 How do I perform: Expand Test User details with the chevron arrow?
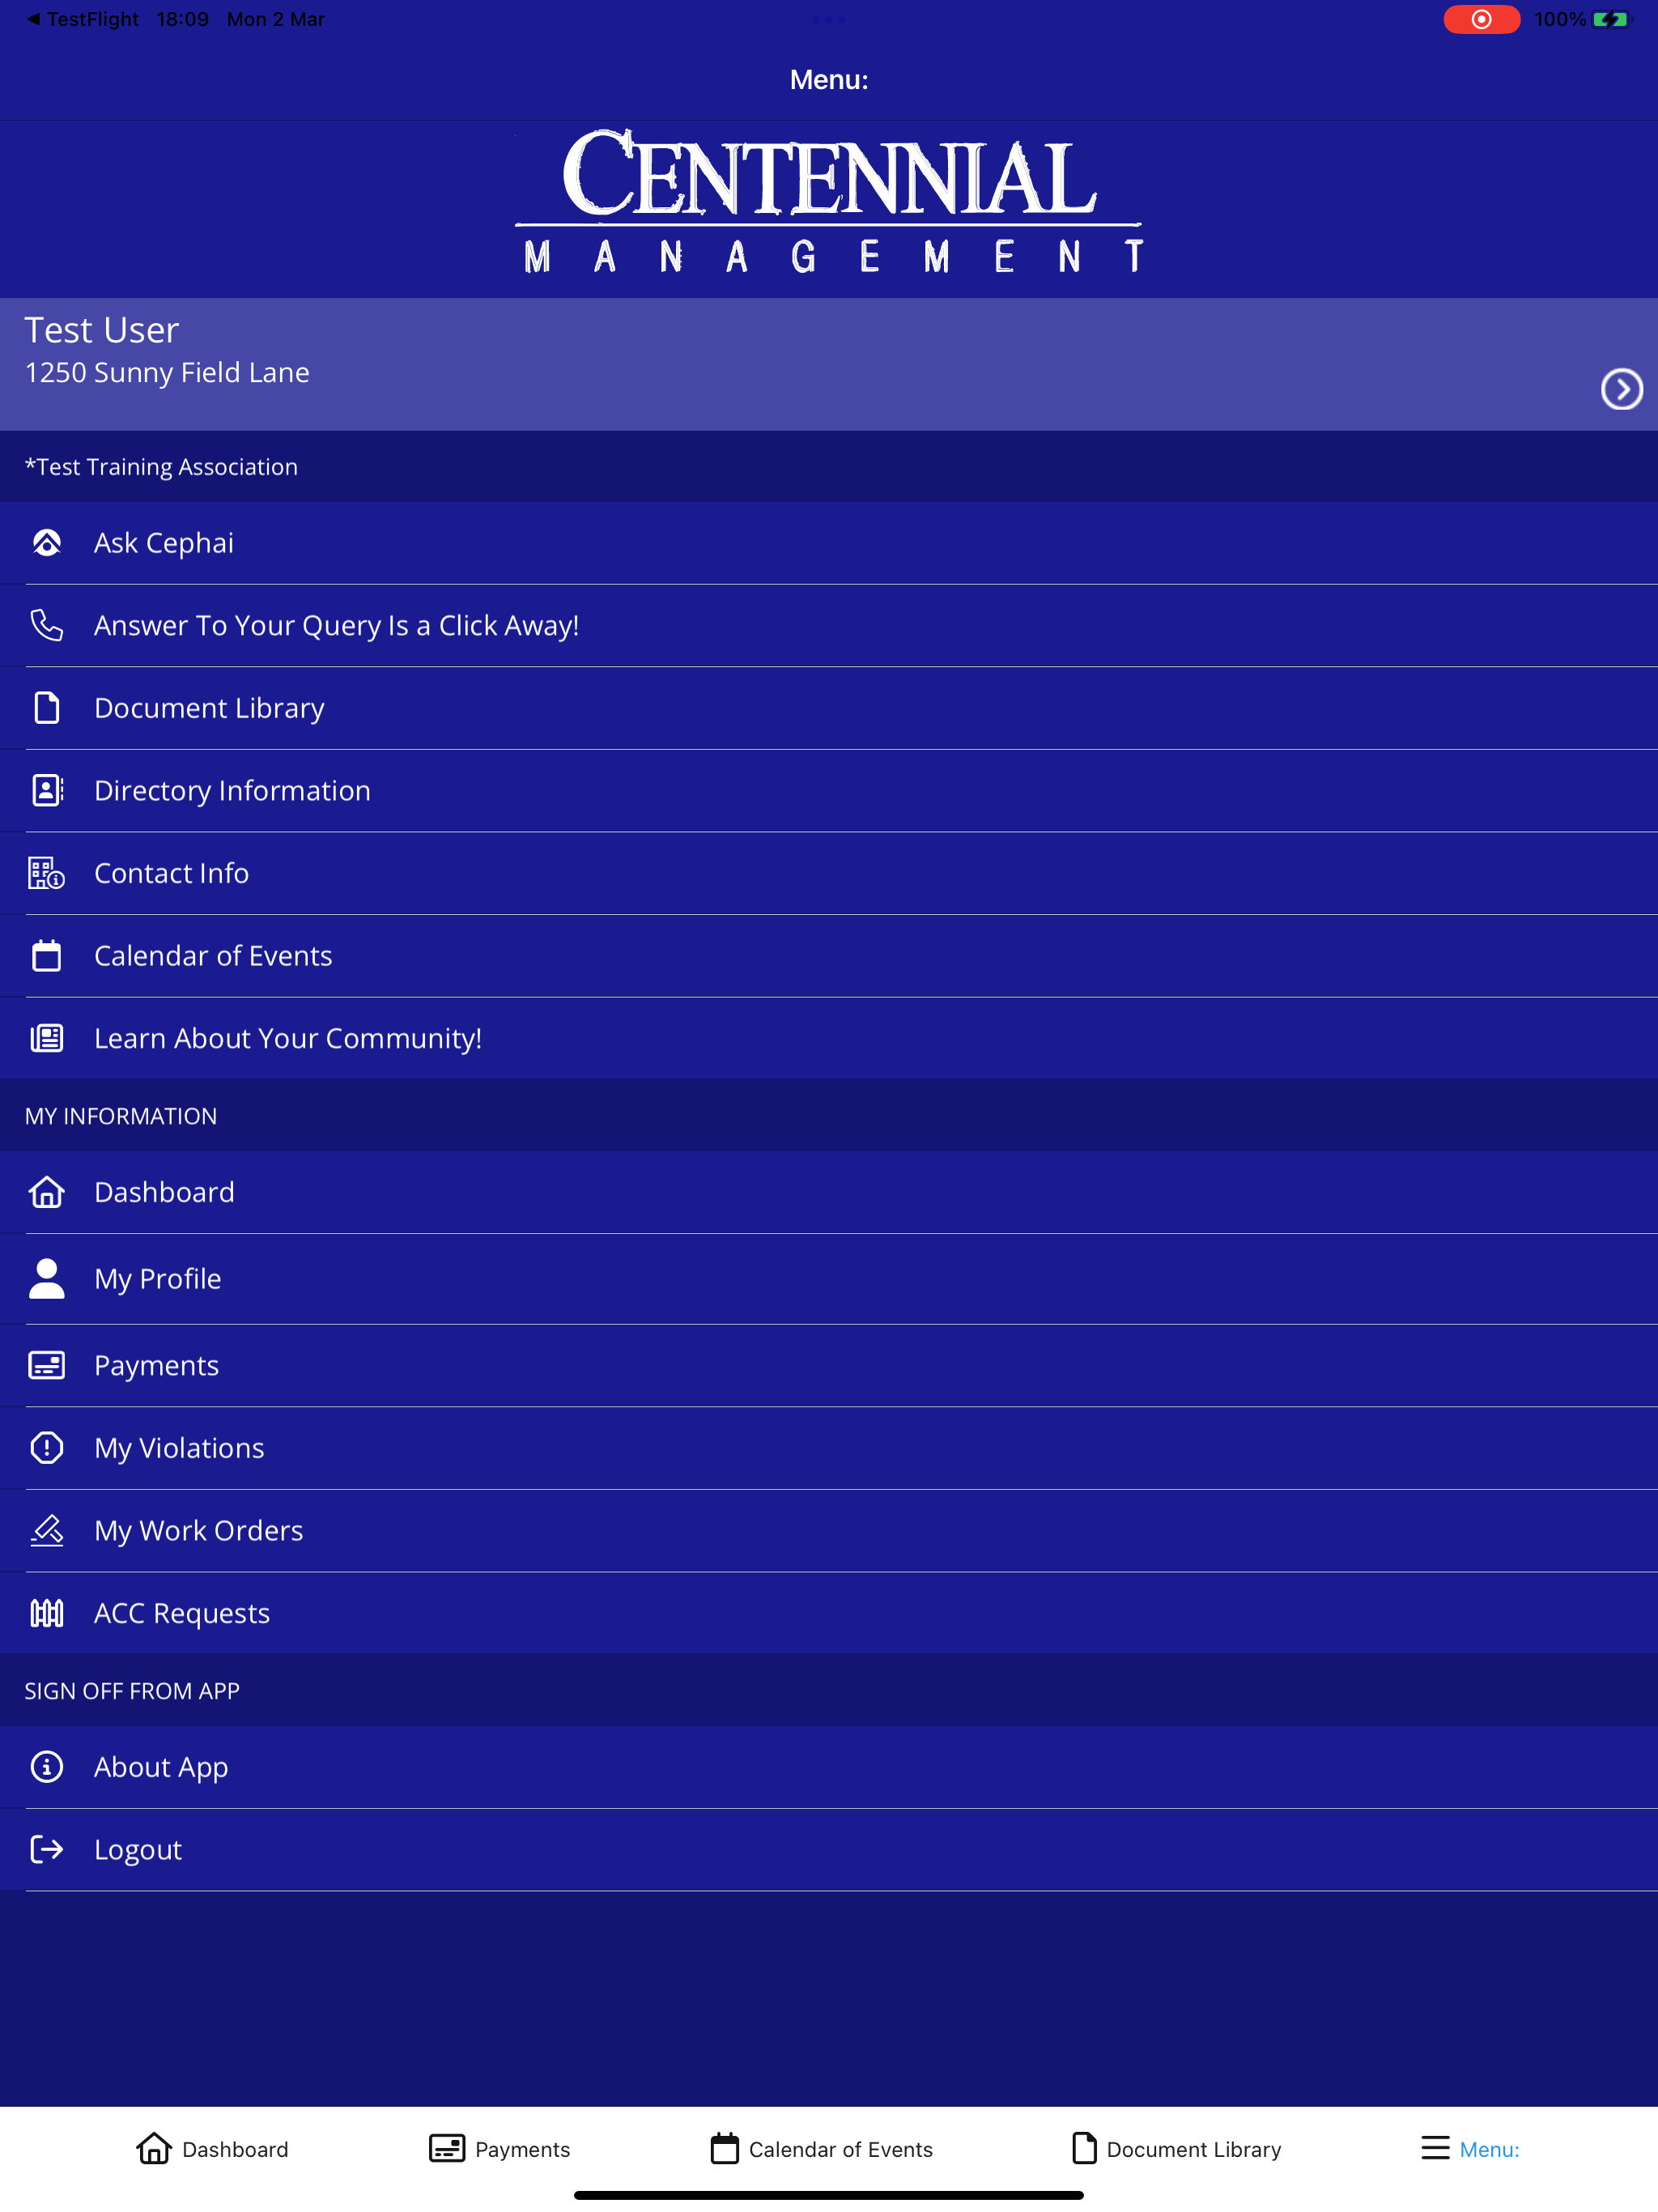[x=1621, y=389]
